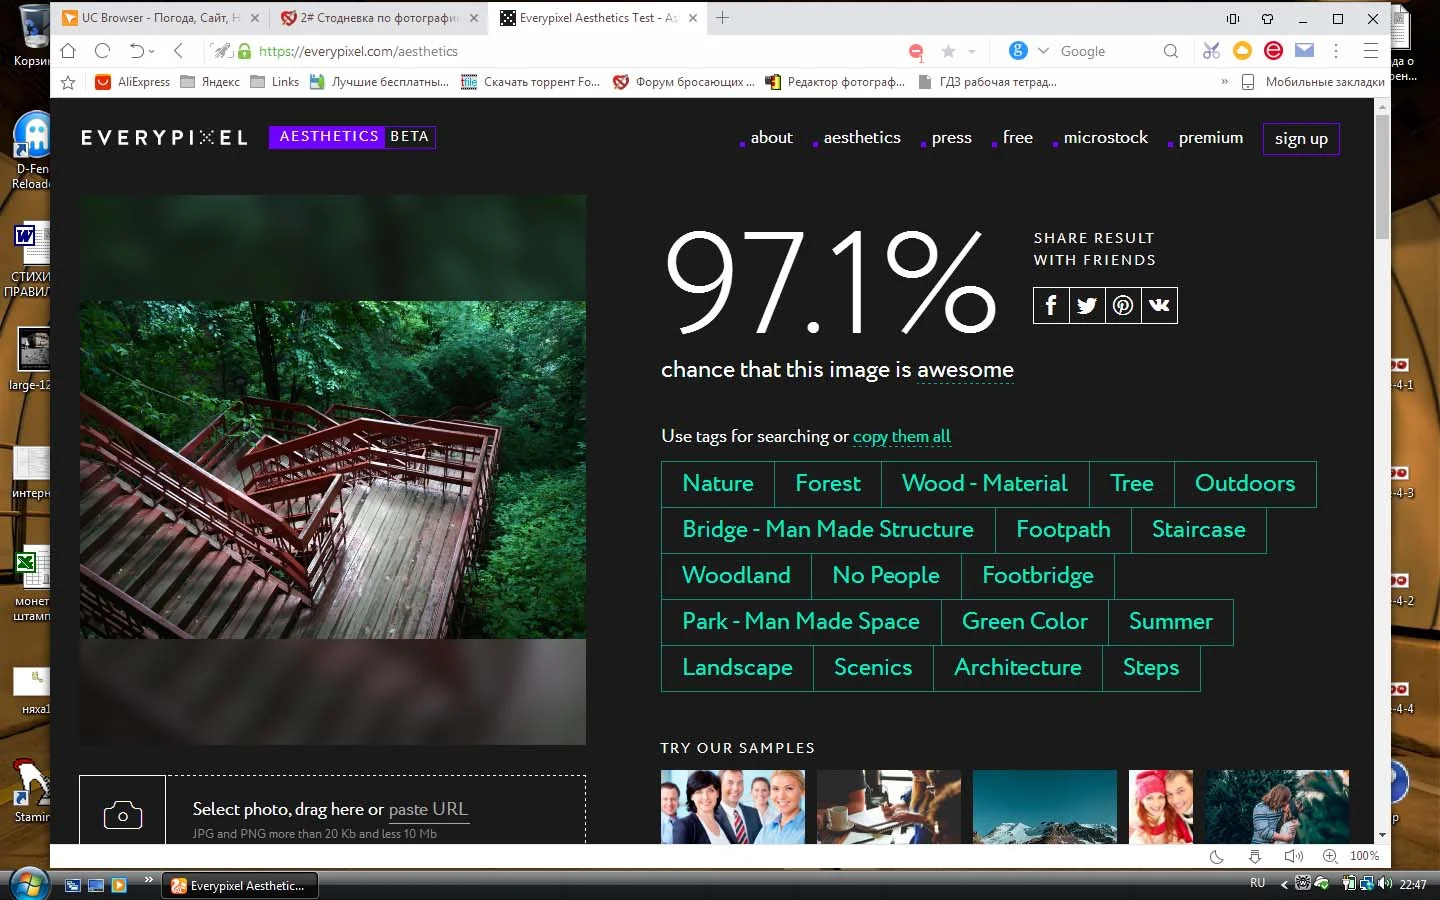The height and width of the screenshot is (900, 1440).
Task: Open the mountain sample thumbnail
Action: 1044,807
